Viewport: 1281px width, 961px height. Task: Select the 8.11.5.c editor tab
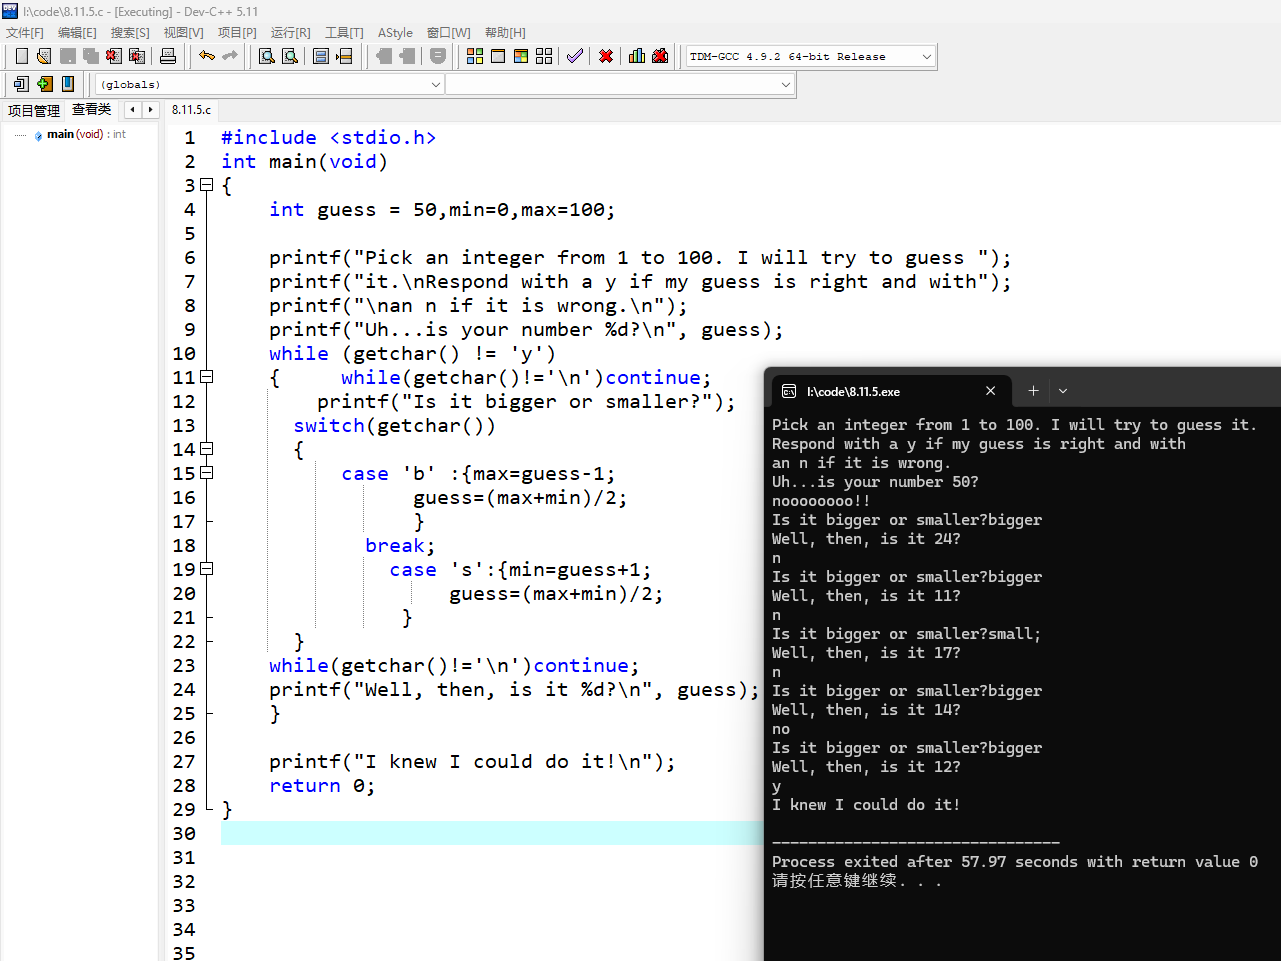(x=191, y=110)
